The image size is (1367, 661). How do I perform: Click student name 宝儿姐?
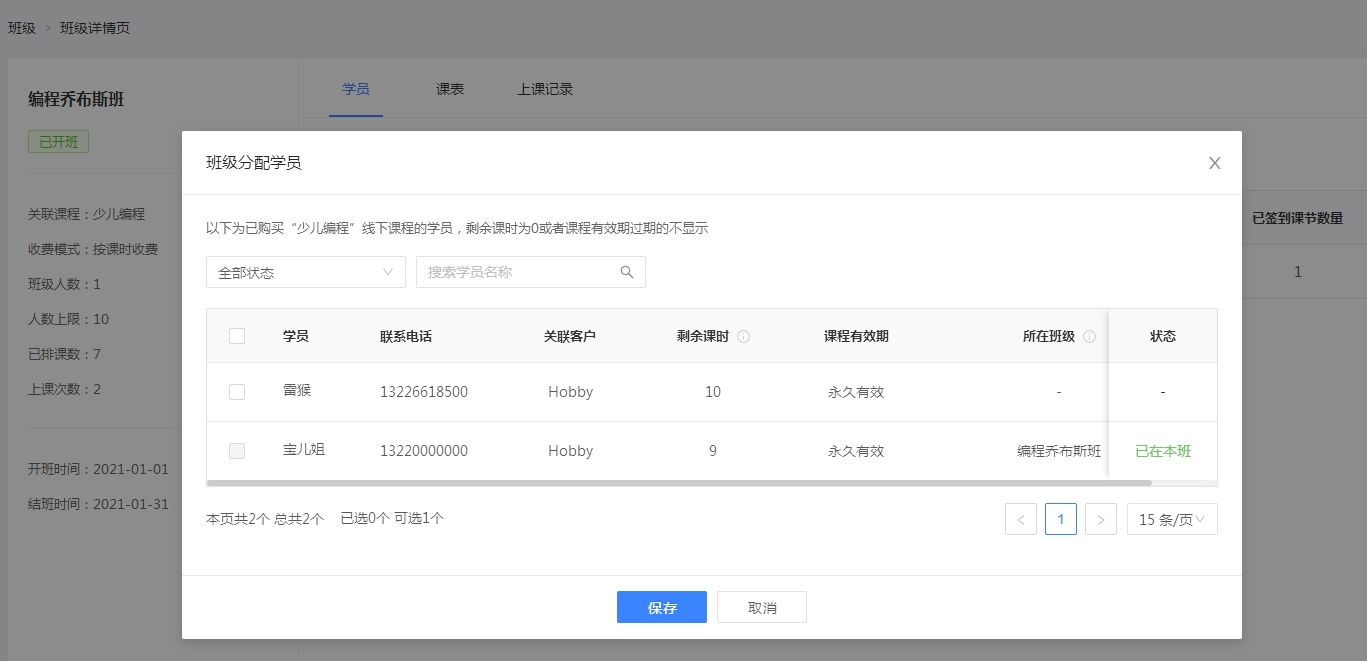coord(304,449)
